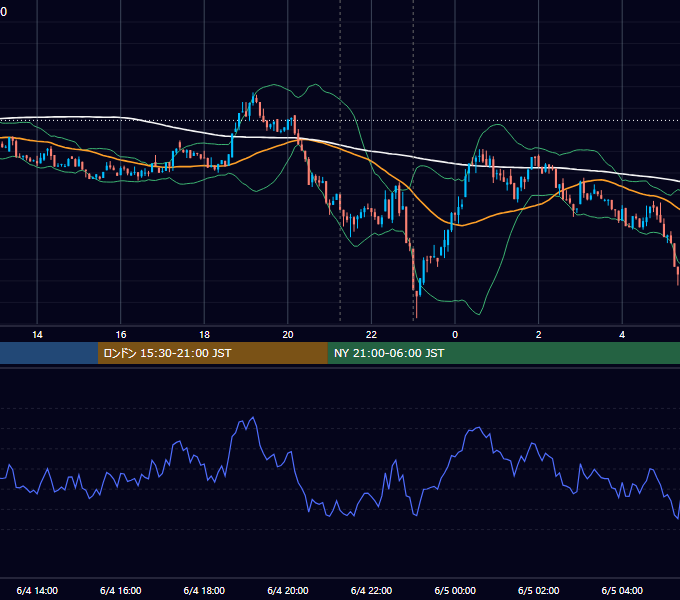Click the NY 21:00-06:00 JST session bar
Viewport: 680px width, 600px height.
point(503,353)
